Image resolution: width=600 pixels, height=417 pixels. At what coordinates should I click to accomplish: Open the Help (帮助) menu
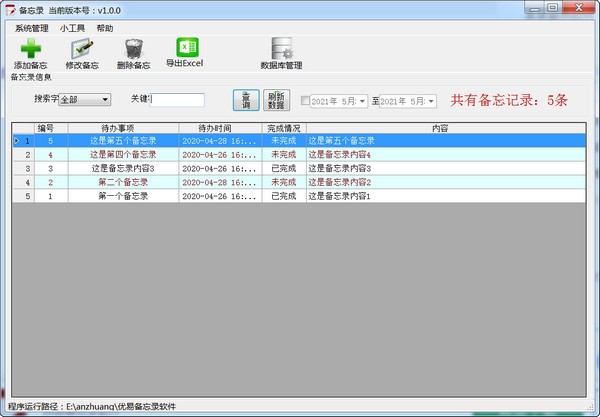(x=105, y=28)
